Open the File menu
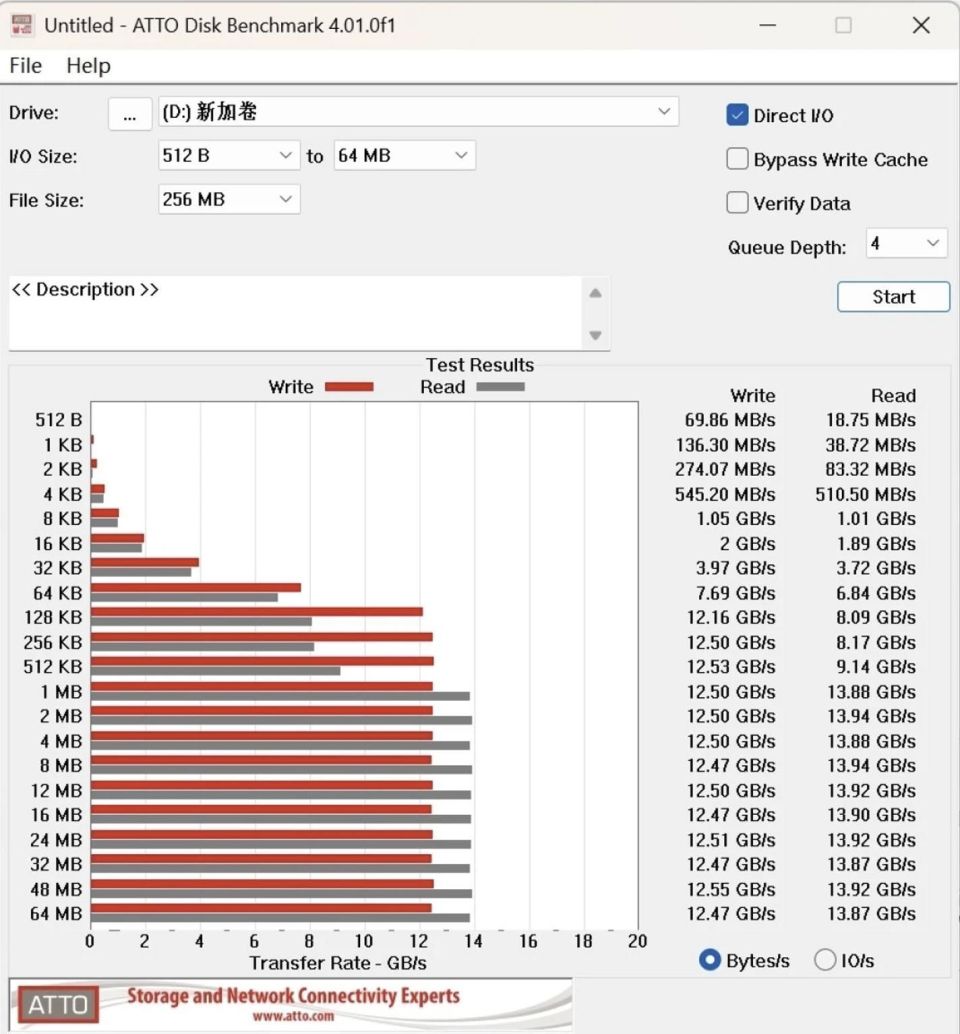This screenshot has height=1034, width=960. pos(26,66)
